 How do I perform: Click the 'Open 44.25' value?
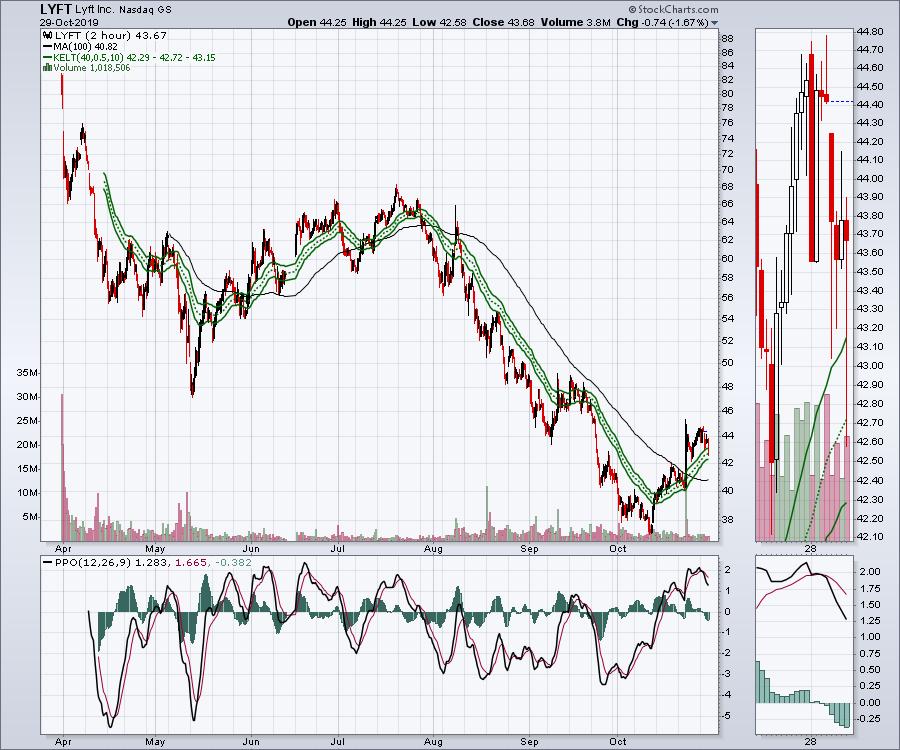tap(315, 22)
